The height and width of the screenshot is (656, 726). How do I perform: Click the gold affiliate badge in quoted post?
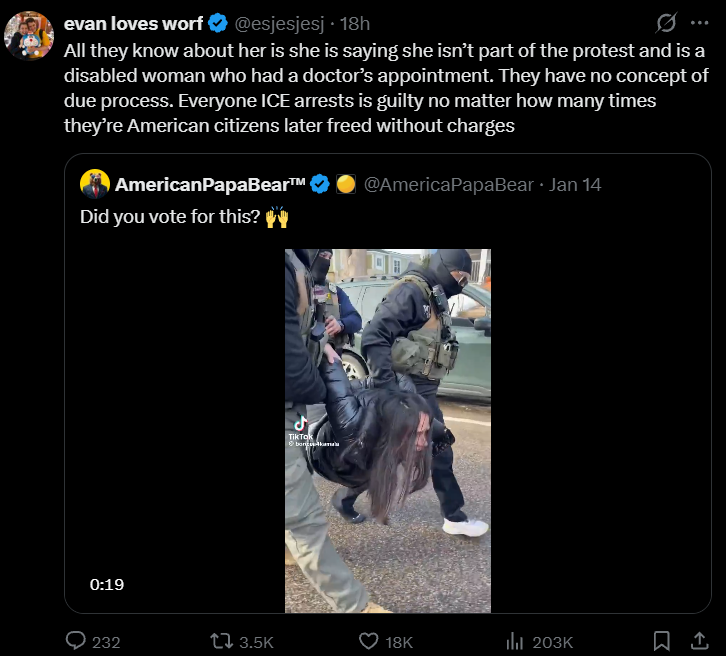tap(346, 184)
